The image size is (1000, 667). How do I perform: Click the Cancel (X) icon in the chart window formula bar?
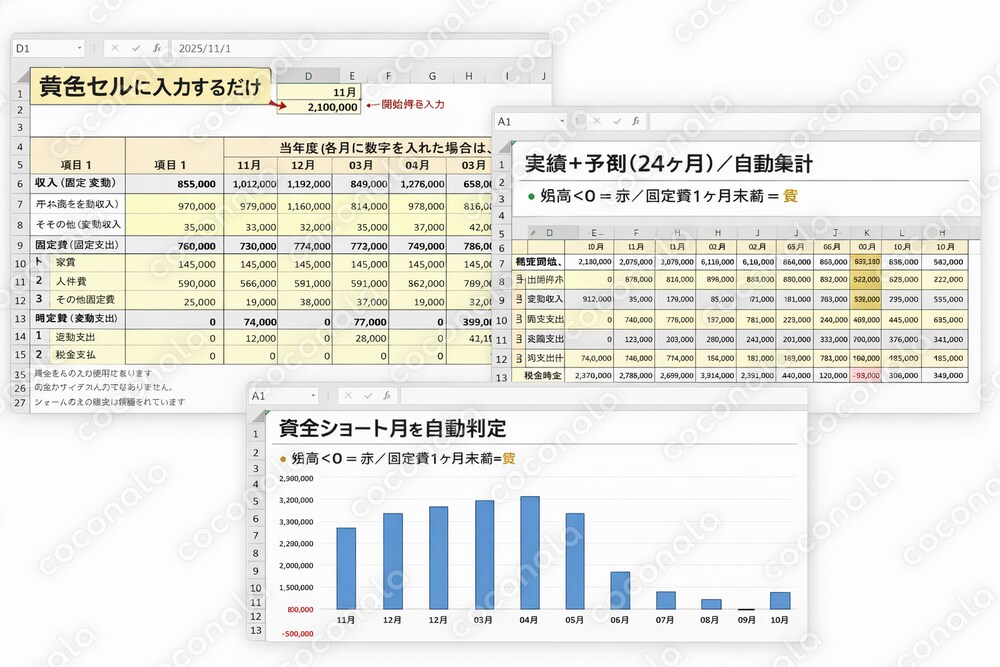pyautogui.click(x=348, y=395)
